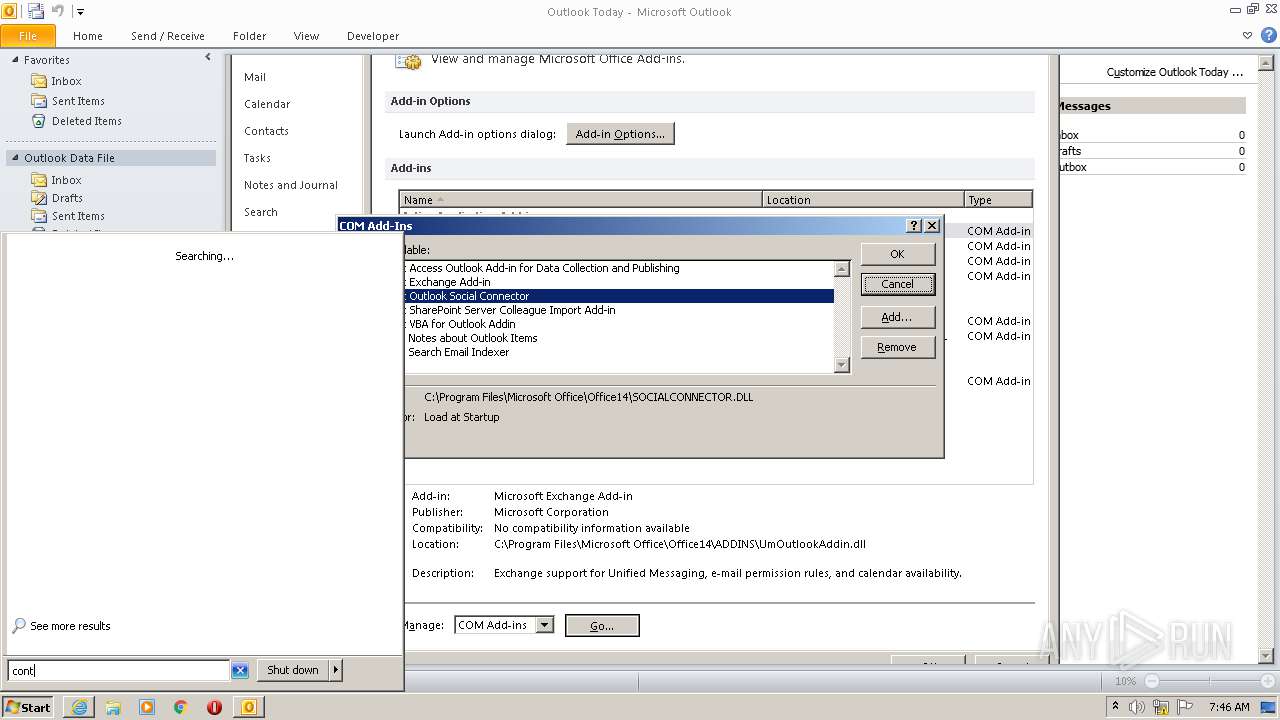This screenshot has width=1280, height=720.
Task: Click add-ins list scrollbar down arrow
Action: tap(842, 365)
